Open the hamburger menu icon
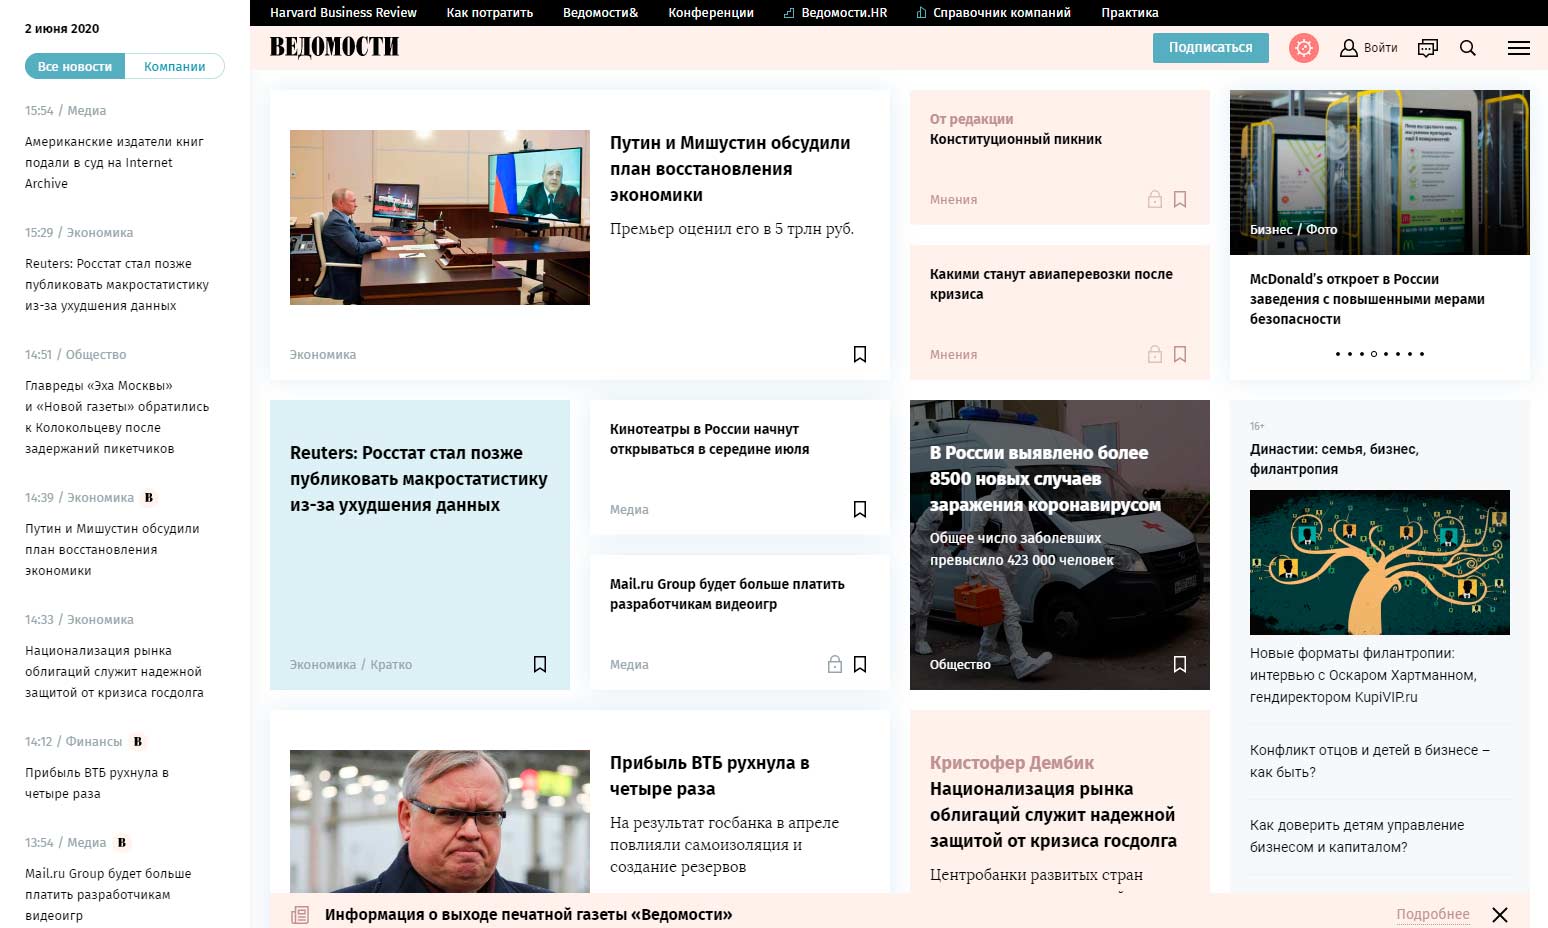This screenshot has height=928, width=1548. (x=1519, y=48)
